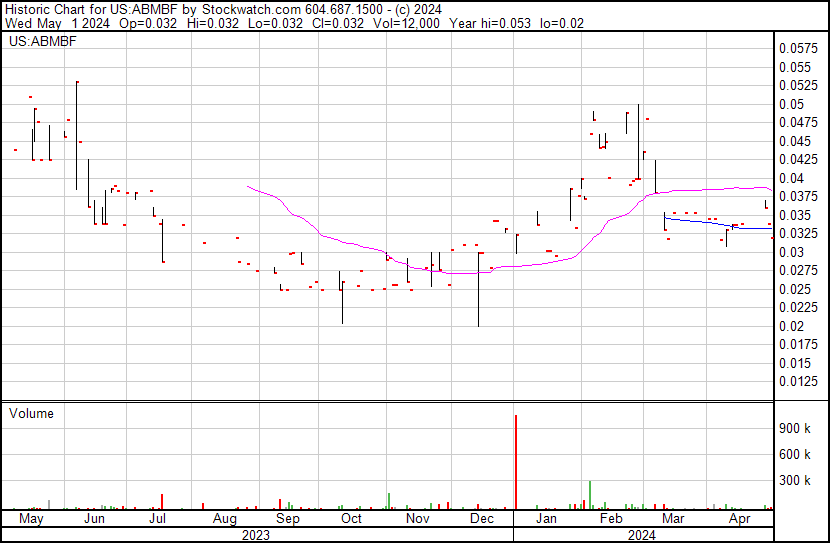The image size is (830, 543).
Task: Click the 0.0375 price axis label
Action: coord(798,197)
